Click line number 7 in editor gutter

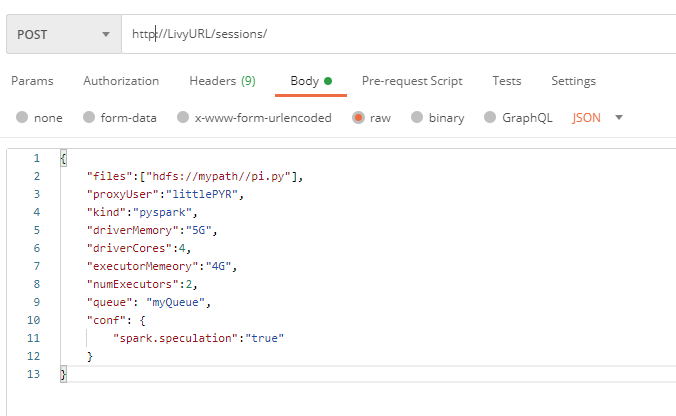(36, 266)
